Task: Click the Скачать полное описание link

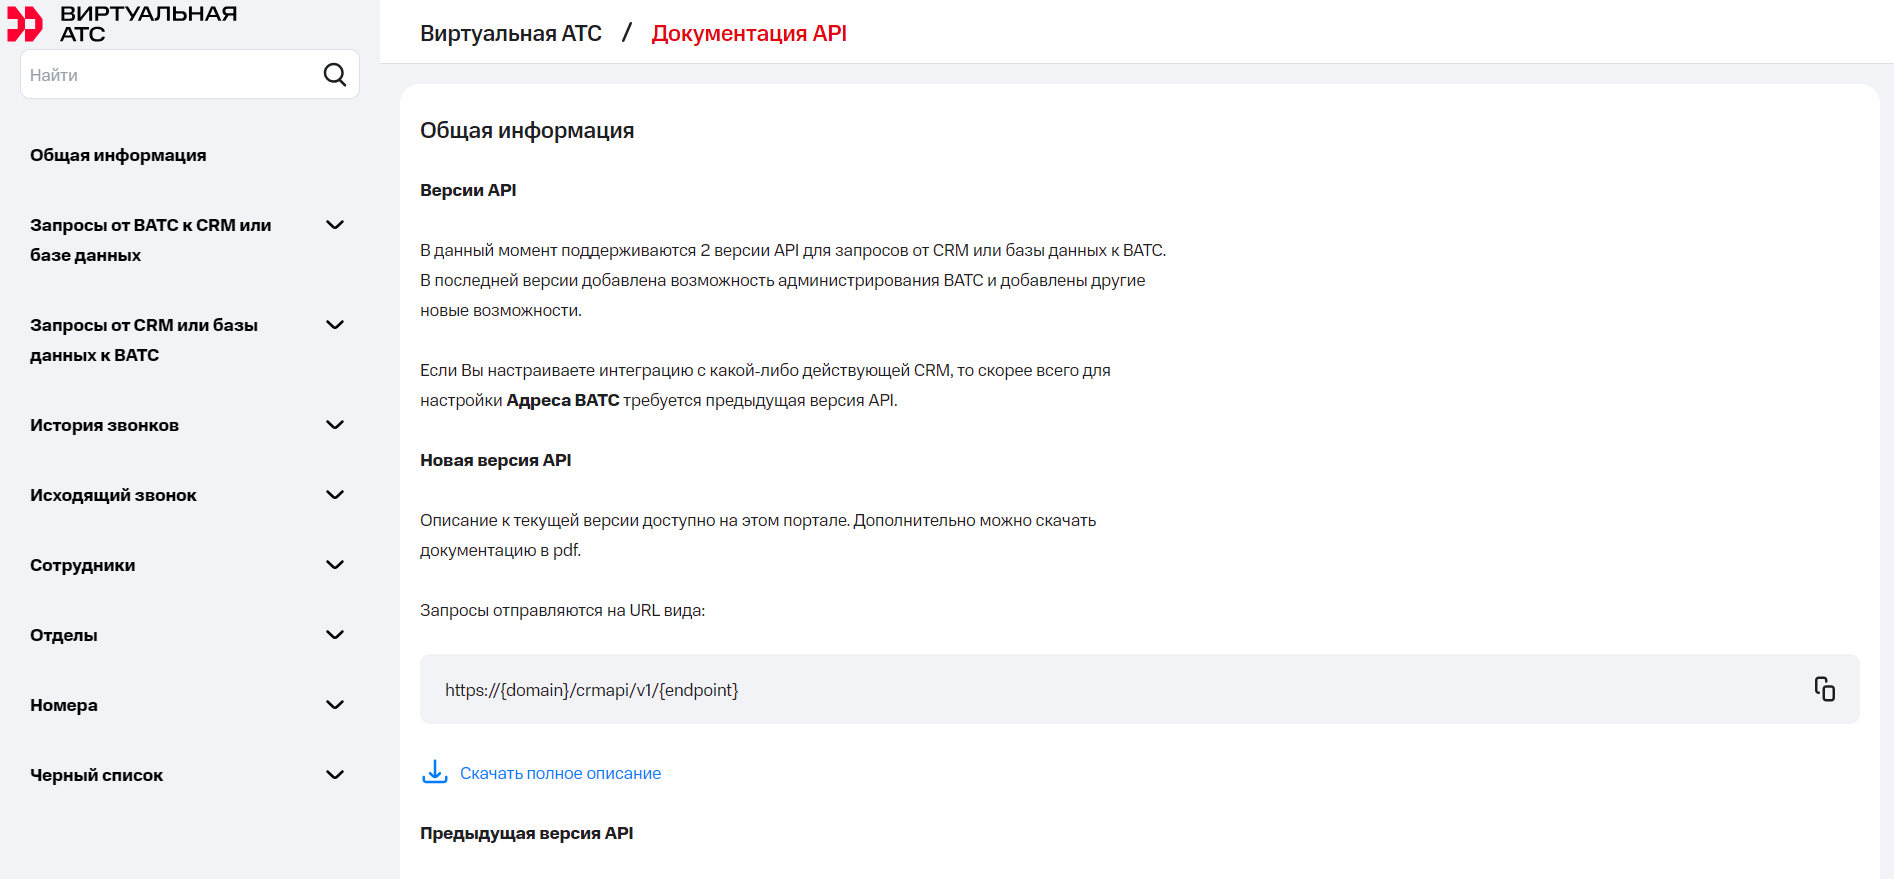Action: tap(560, 773)
